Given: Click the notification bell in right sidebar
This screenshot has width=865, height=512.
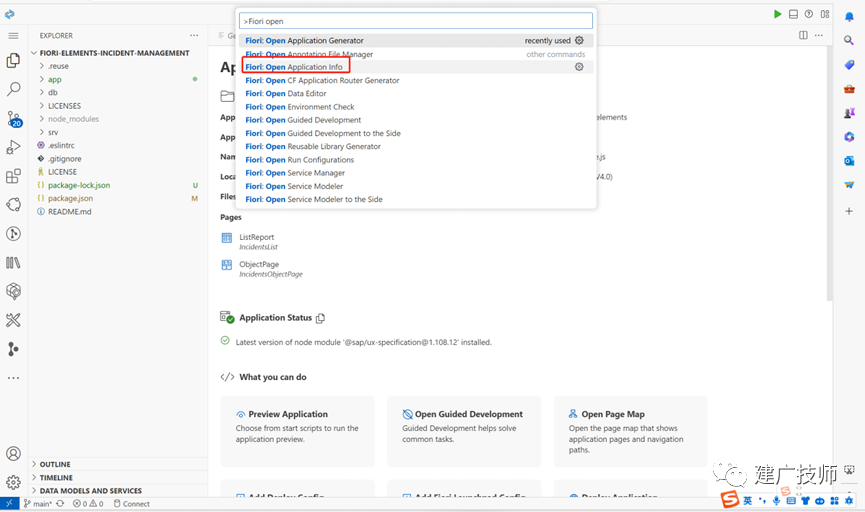Looking at the screenshot, I should (849, 17).
